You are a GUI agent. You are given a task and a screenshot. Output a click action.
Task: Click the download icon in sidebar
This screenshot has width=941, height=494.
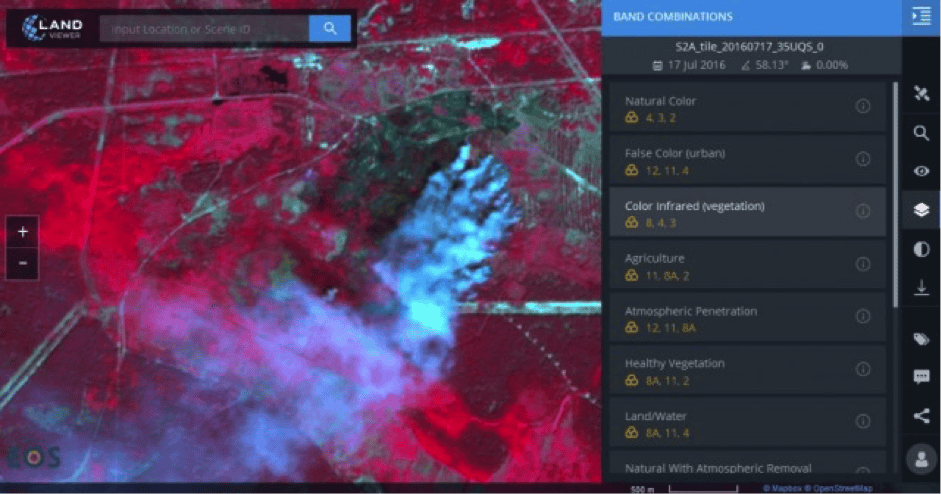pyautogui.click(x=921, y=288)
